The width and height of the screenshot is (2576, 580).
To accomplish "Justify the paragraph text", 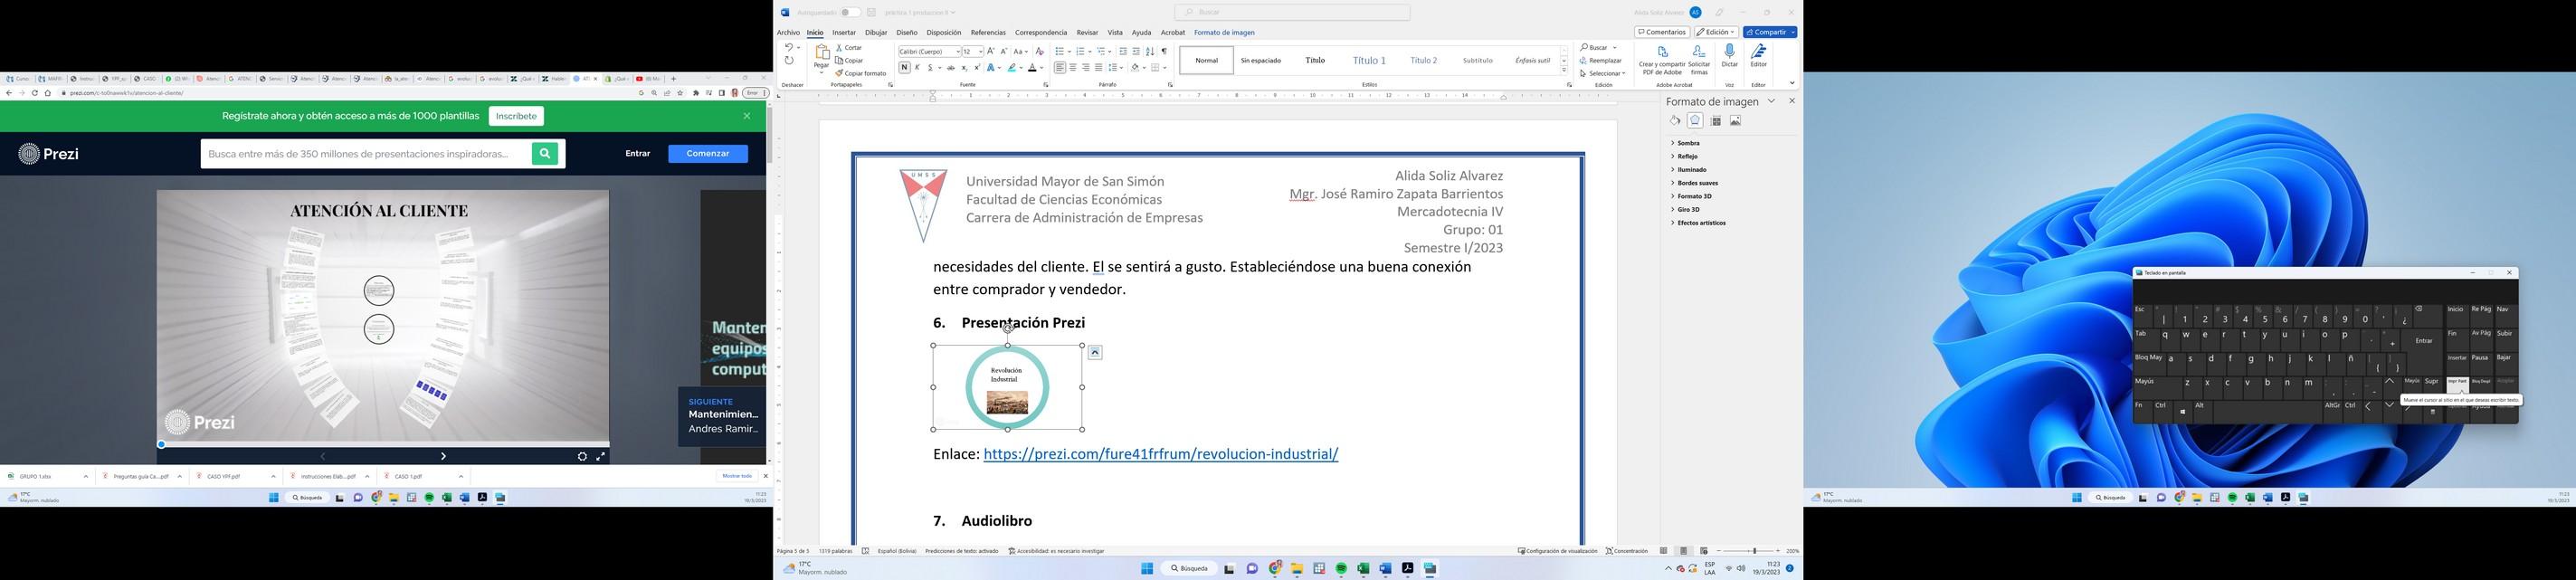I will pos(1099,68).
